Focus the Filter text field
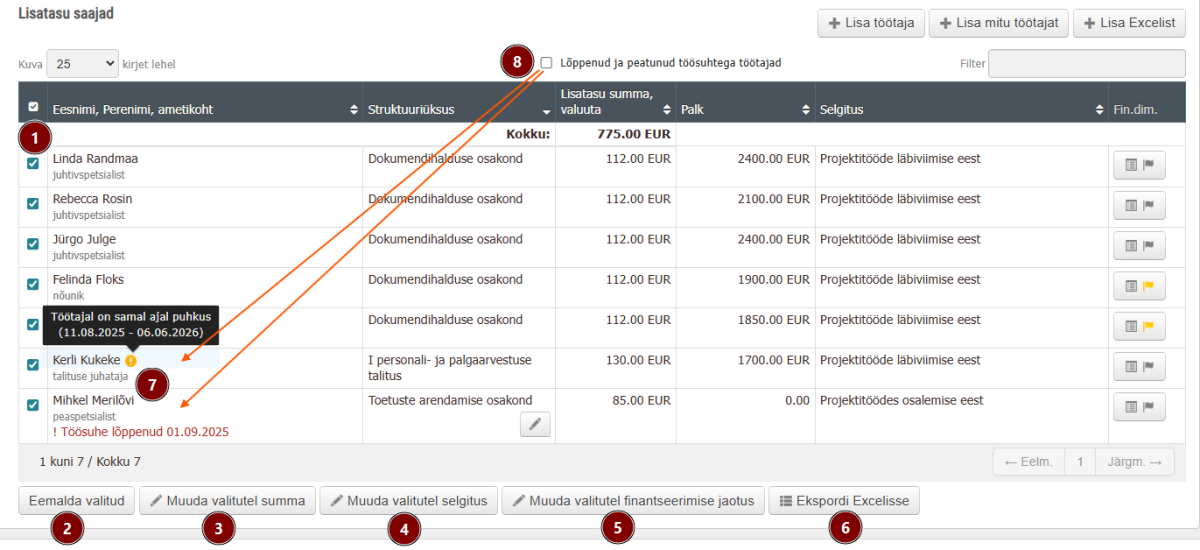1200x550 pixels. pos(1087,64)
